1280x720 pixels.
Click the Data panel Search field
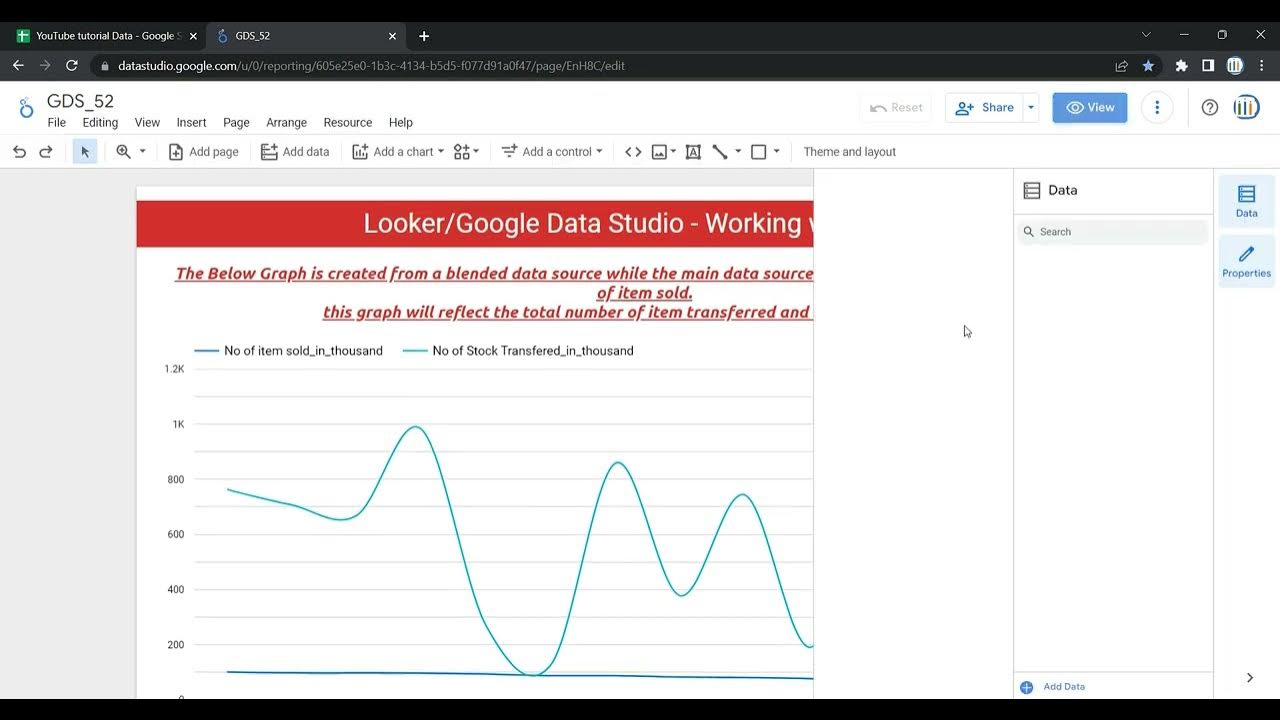click(1113, 232)
